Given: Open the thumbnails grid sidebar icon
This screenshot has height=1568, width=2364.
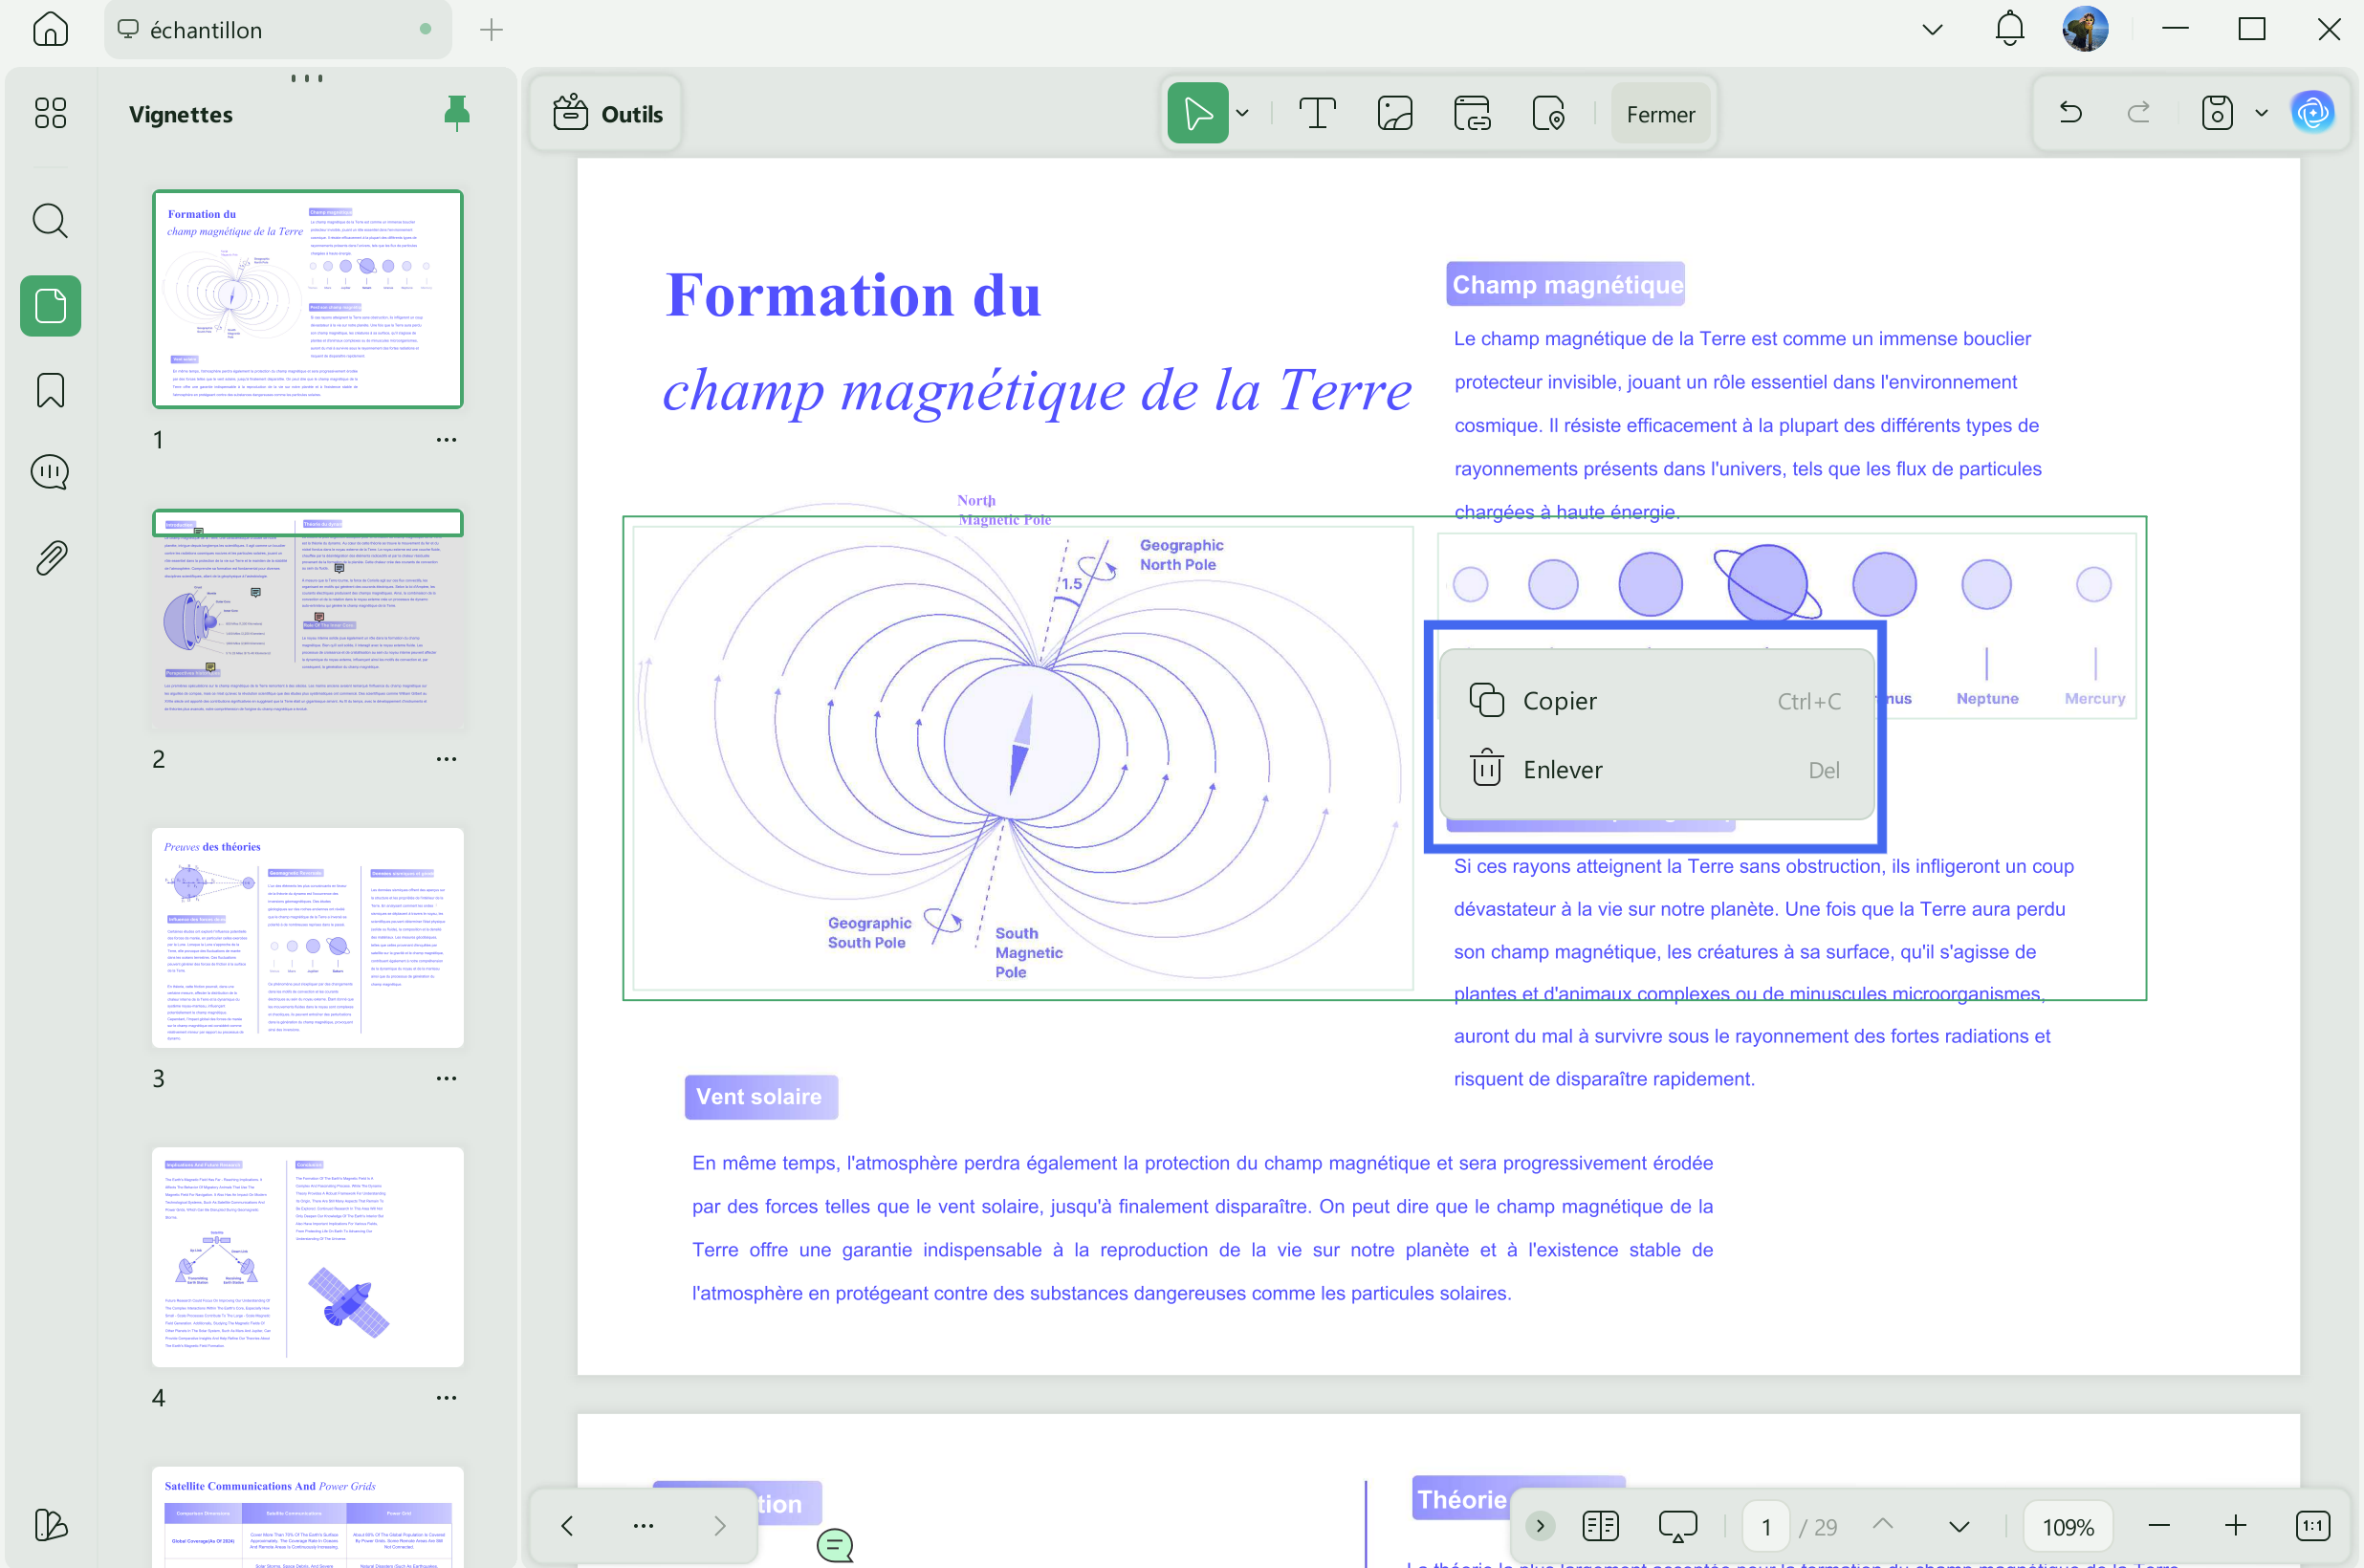Looking at the screenshot, I should [50, 113].
